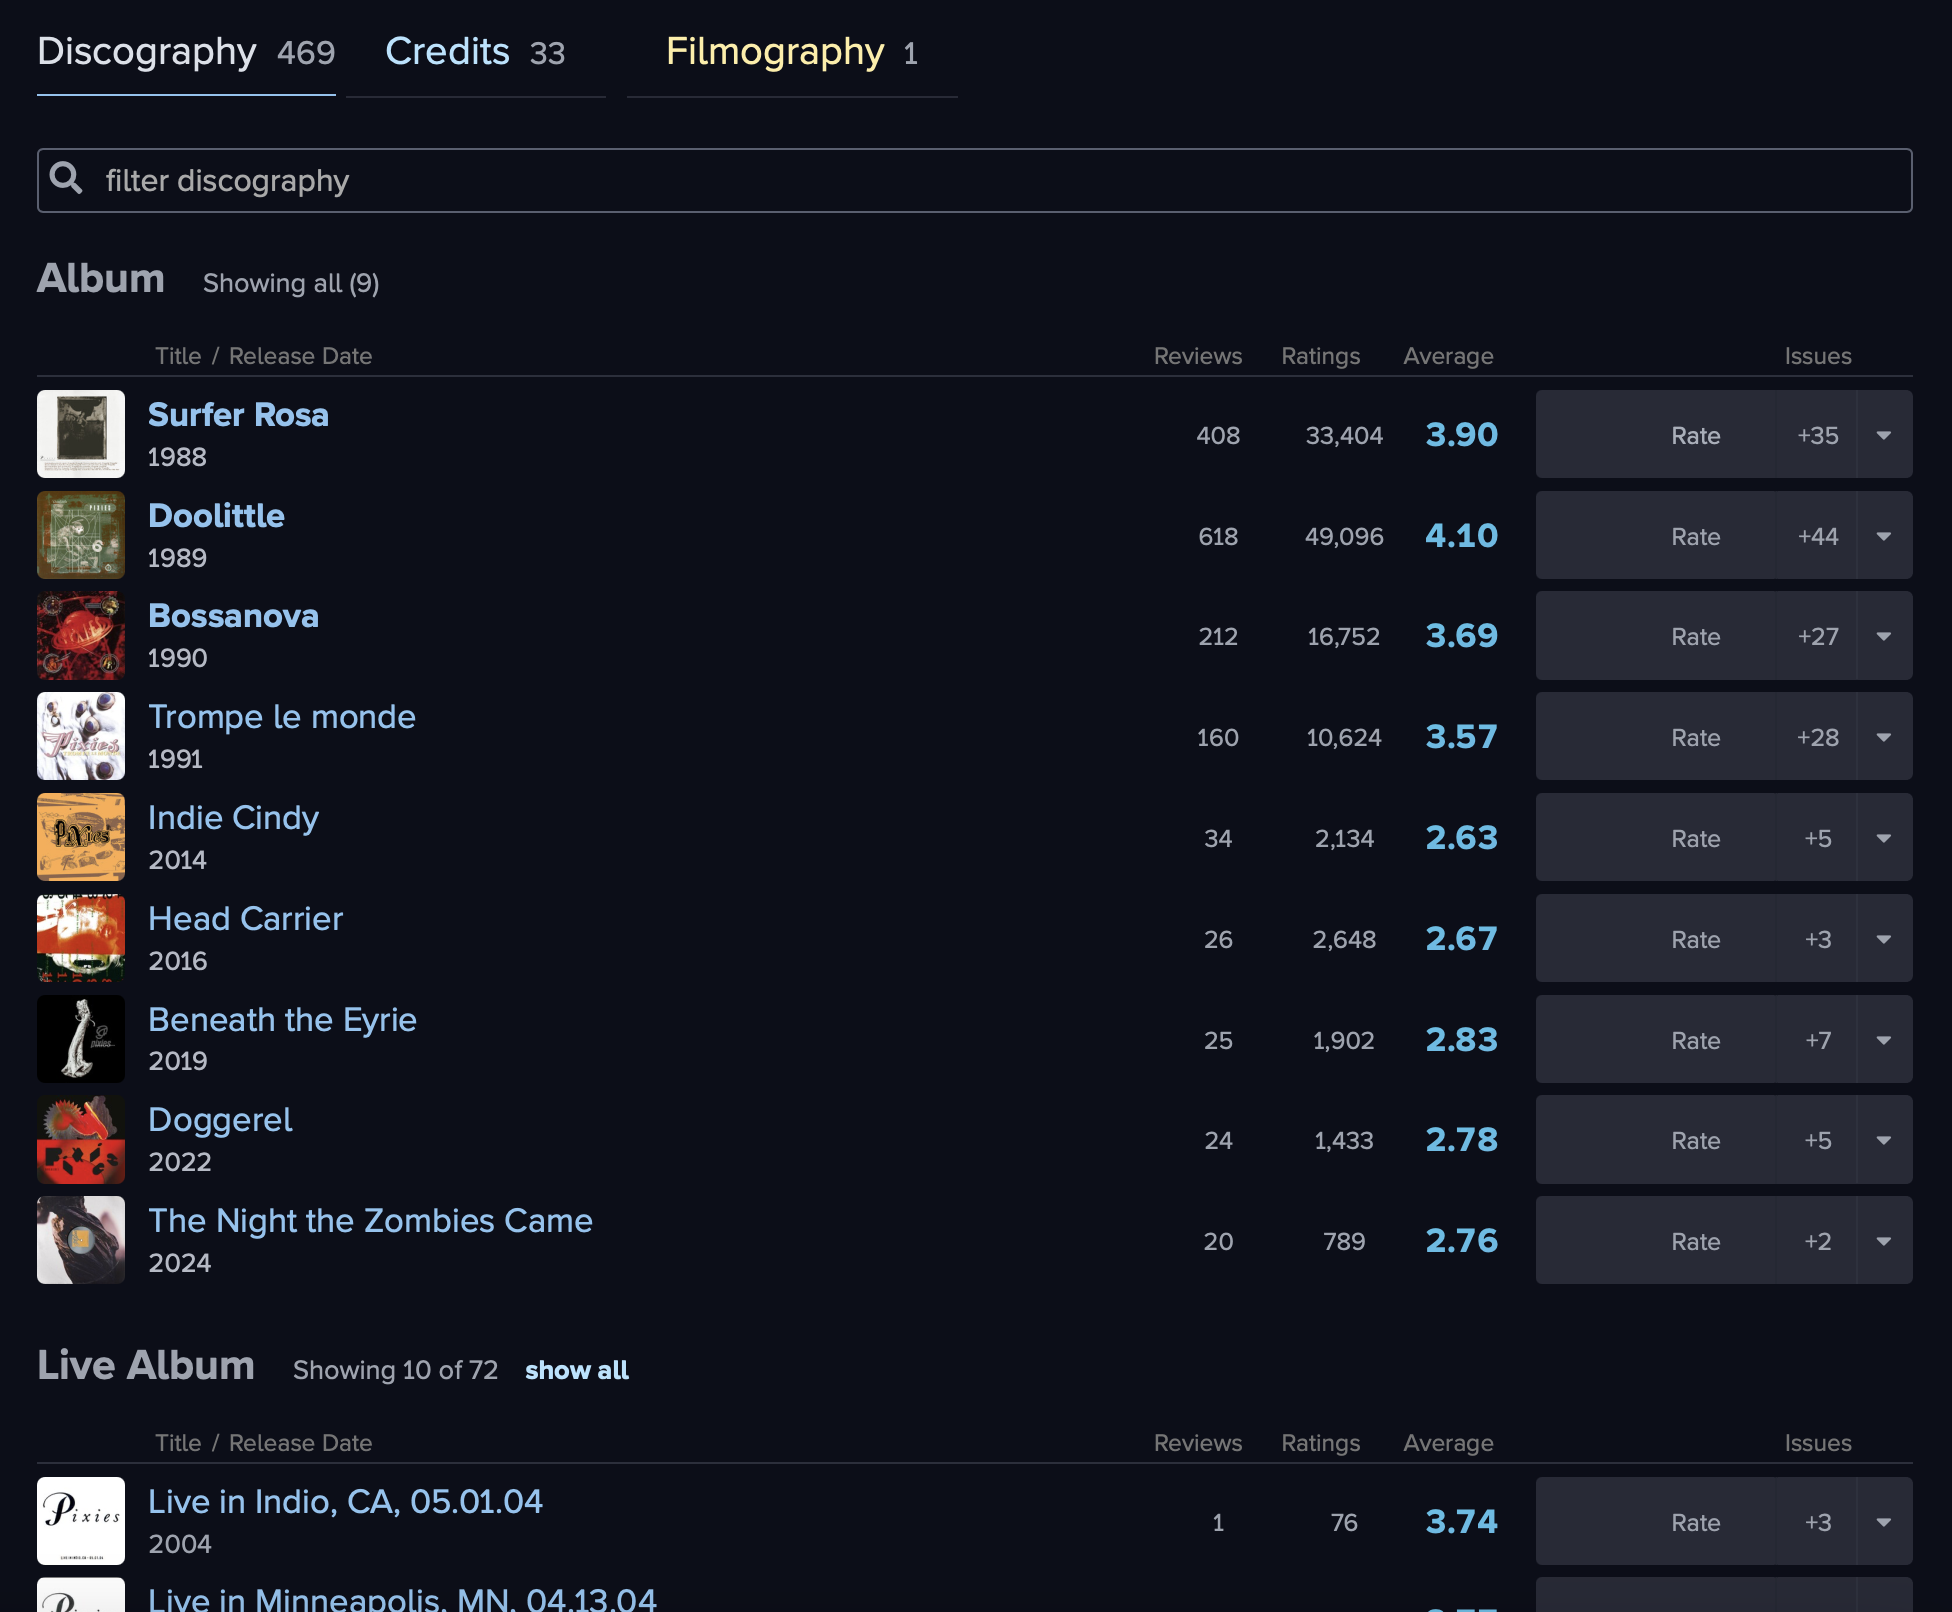Click the 2.63 average for Indie Cindy
Image resolution: width=1952 pixels, height=1612 pixels.
point(1461,837)
